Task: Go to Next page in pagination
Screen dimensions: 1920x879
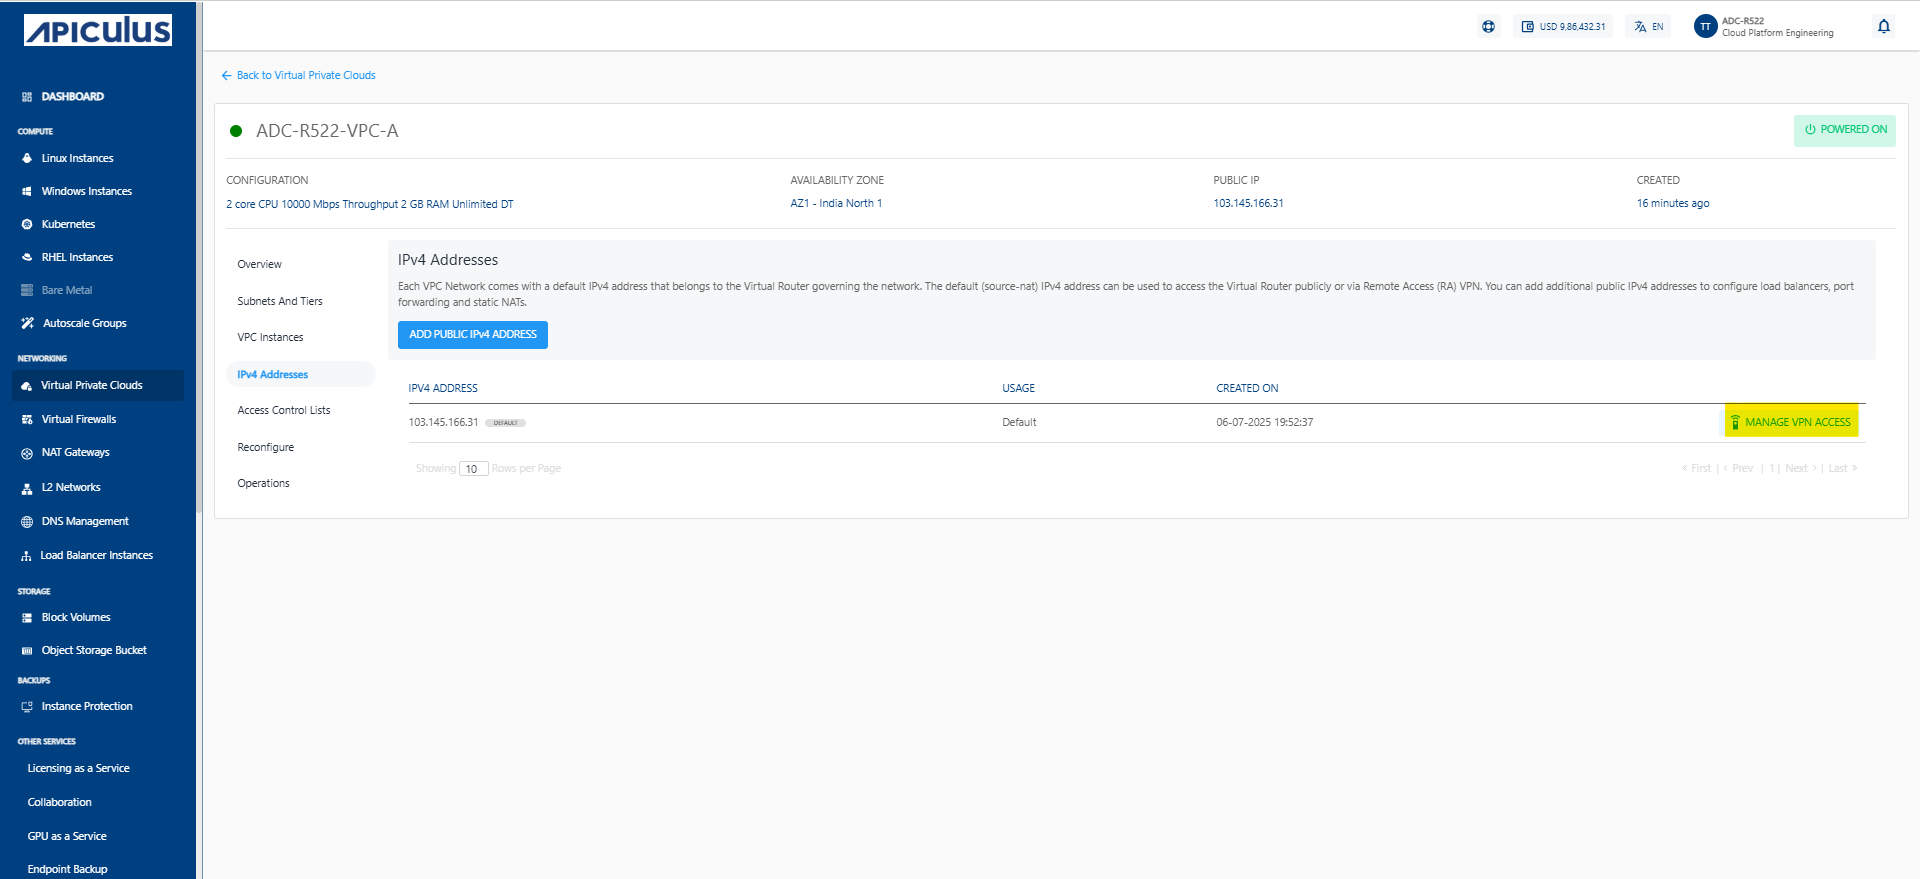Action: point(1797,469)
